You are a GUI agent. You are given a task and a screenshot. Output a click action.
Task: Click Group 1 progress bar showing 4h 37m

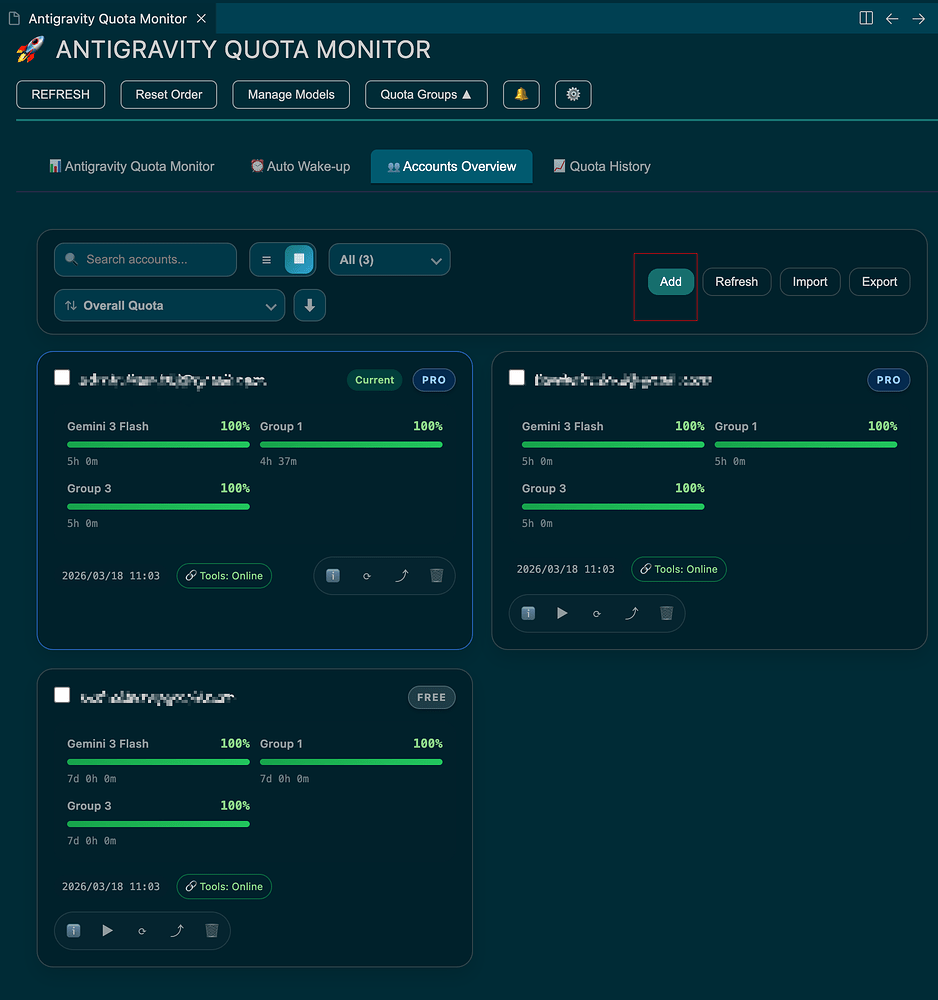(351, 445)
